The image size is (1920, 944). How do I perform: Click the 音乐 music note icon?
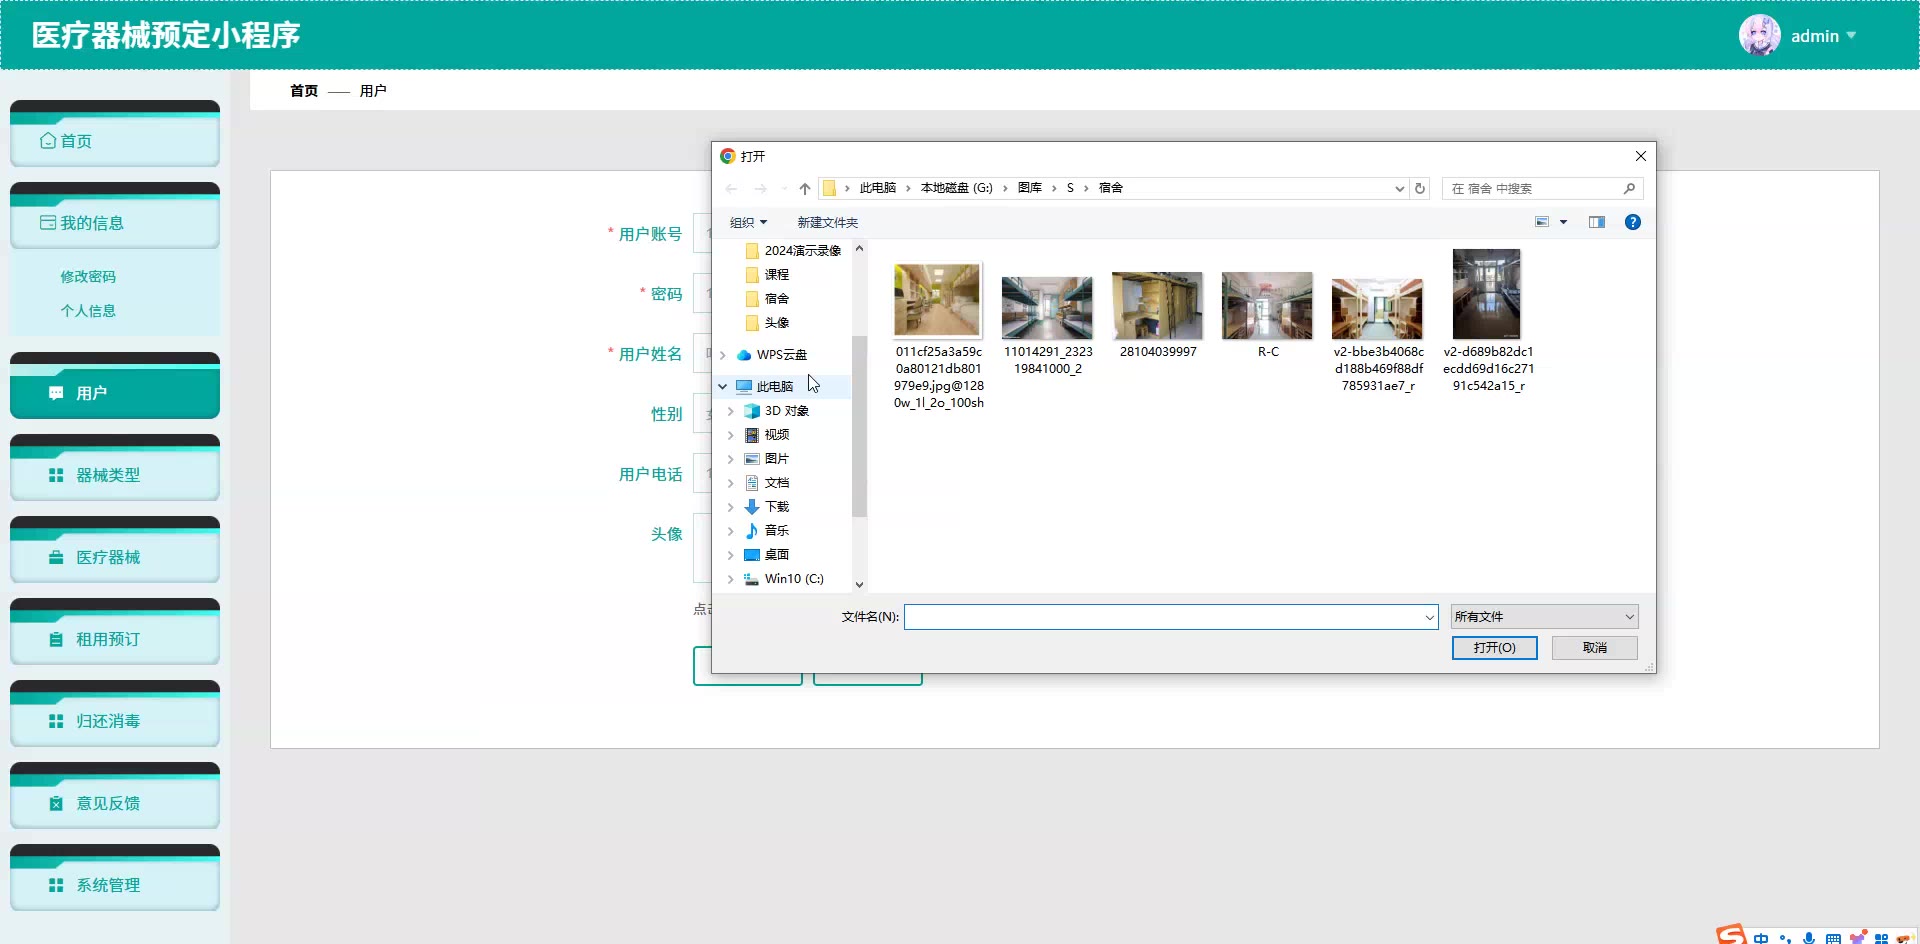[752, 531]
